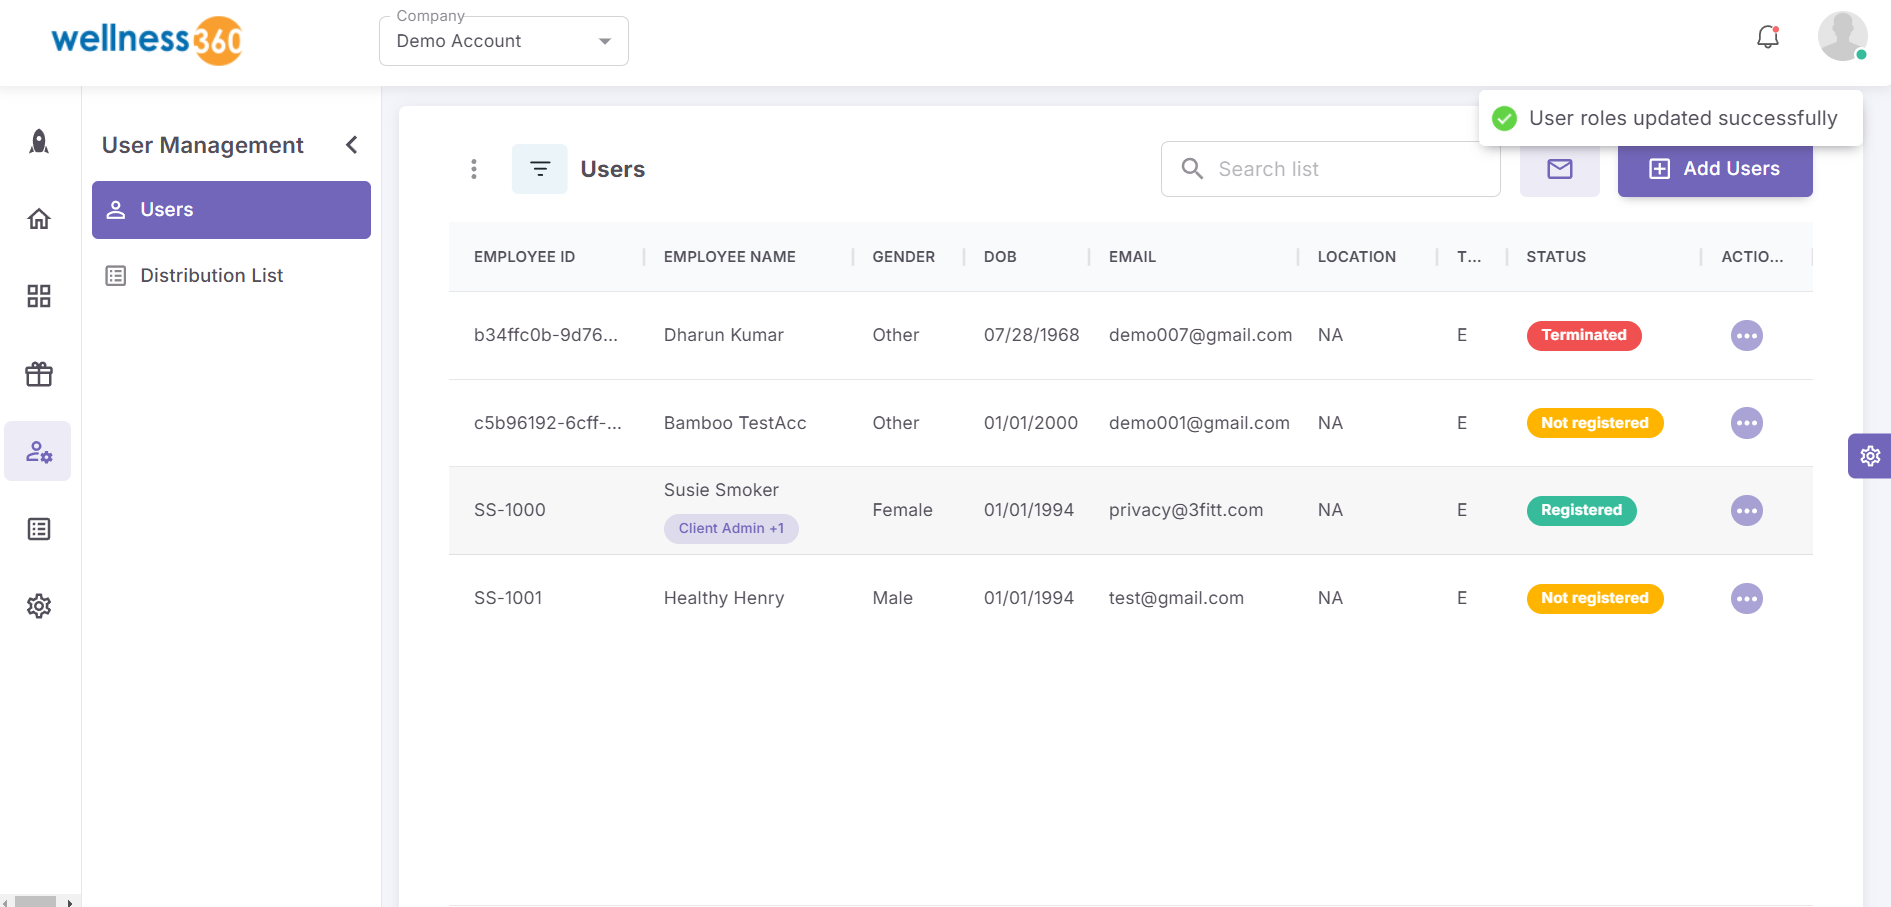This screenshot has width=1891, height=907.
Task: Sort by STATUS column header
Action: 1556,257
